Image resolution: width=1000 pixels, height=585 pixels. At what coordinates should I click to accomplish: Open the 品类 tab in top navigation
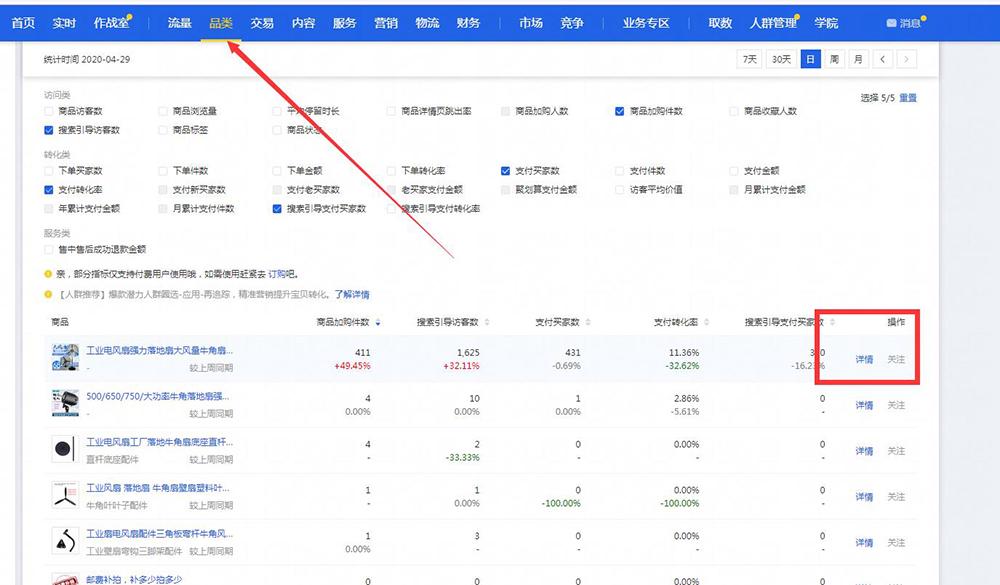click(221, 23)
